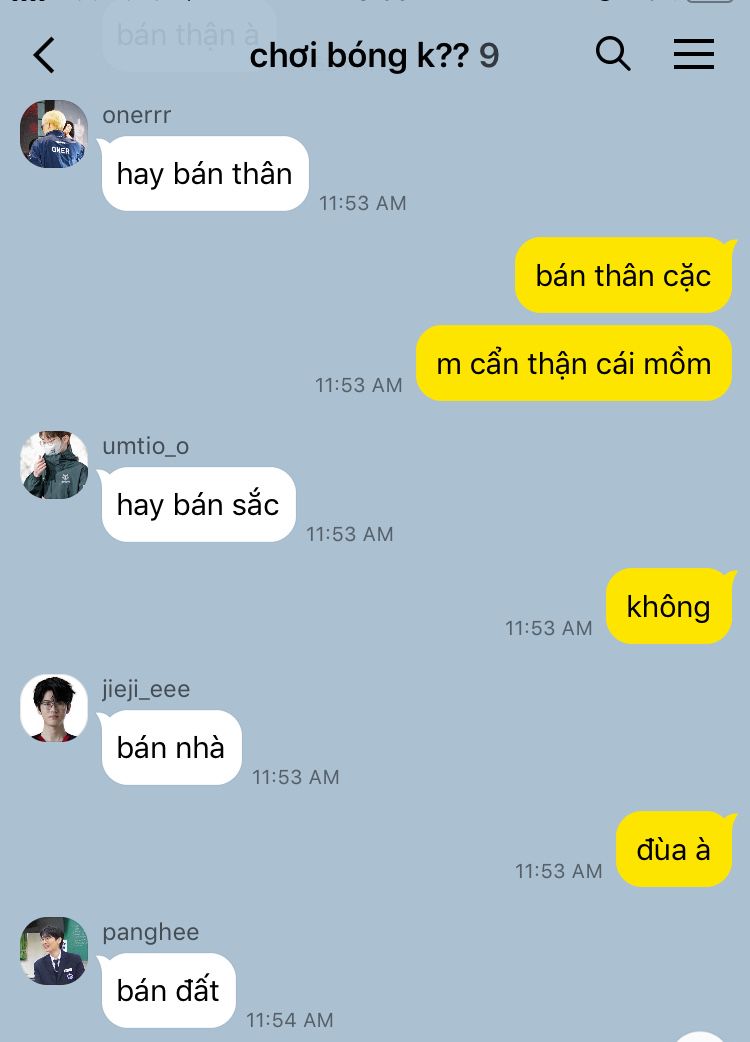Select the 'bán thân cặc' message bubble

click(623, 275)
